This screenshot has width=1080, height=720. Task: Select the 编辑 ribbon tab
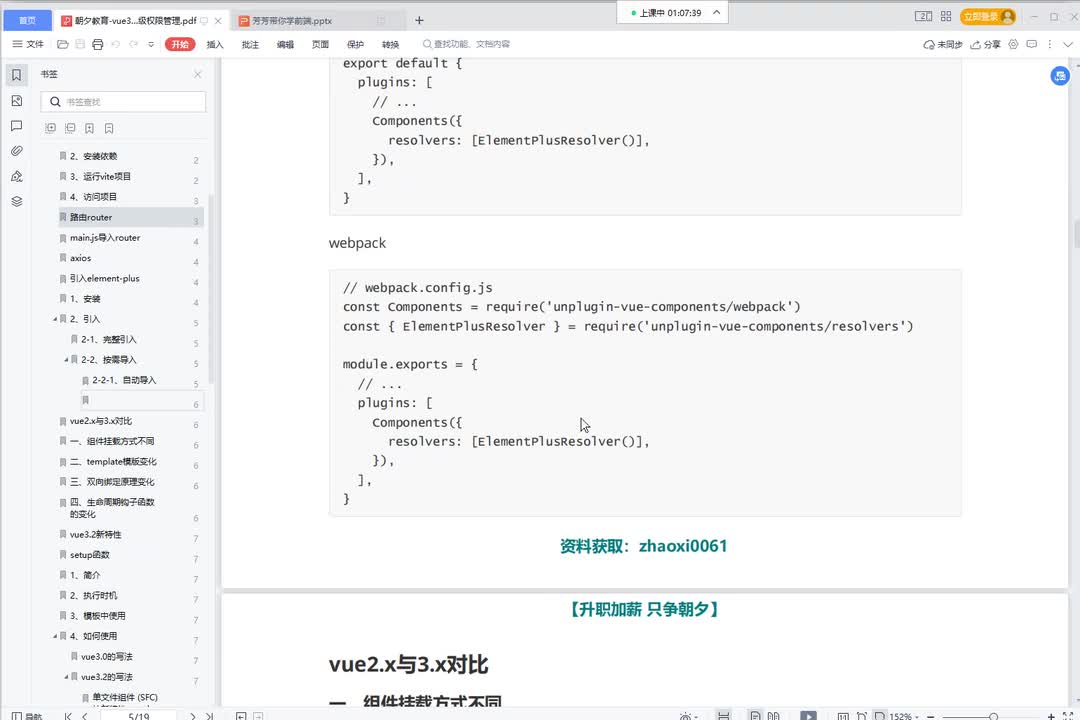(x=285, y=44)
